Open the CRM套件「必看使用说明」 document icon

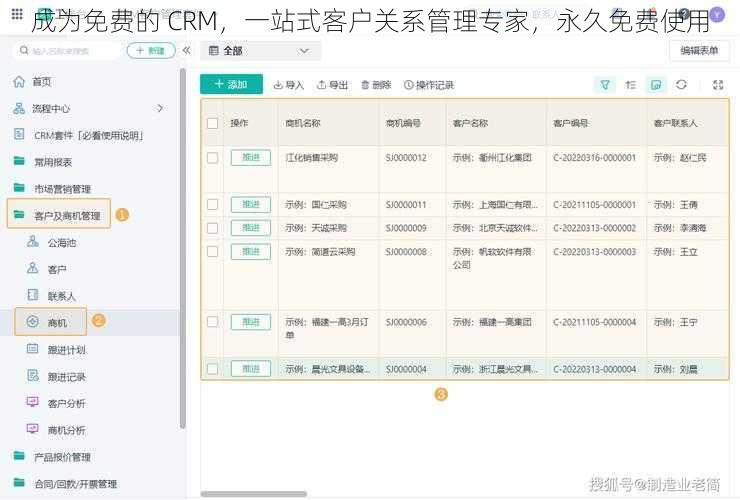point(19,135)
